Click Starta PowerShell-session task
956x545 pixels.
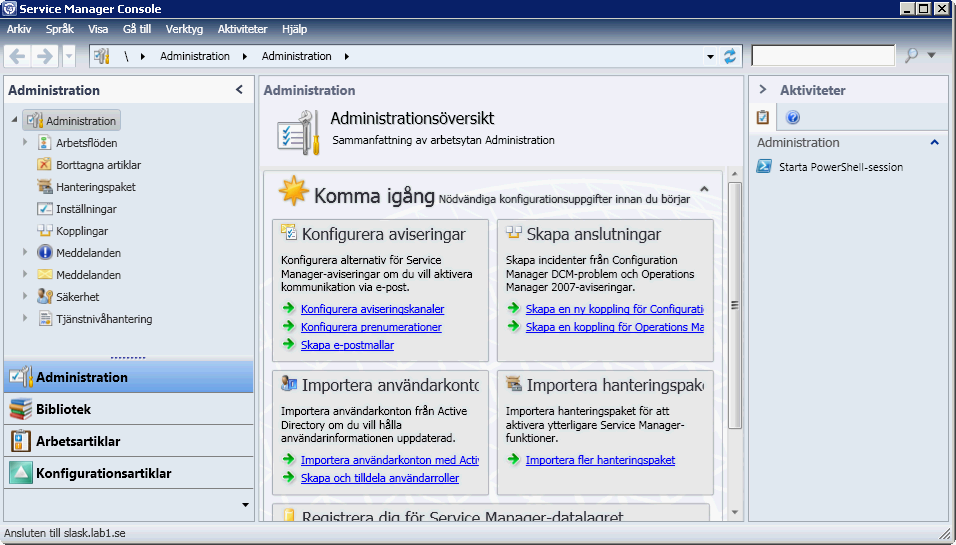click(841, 167)
